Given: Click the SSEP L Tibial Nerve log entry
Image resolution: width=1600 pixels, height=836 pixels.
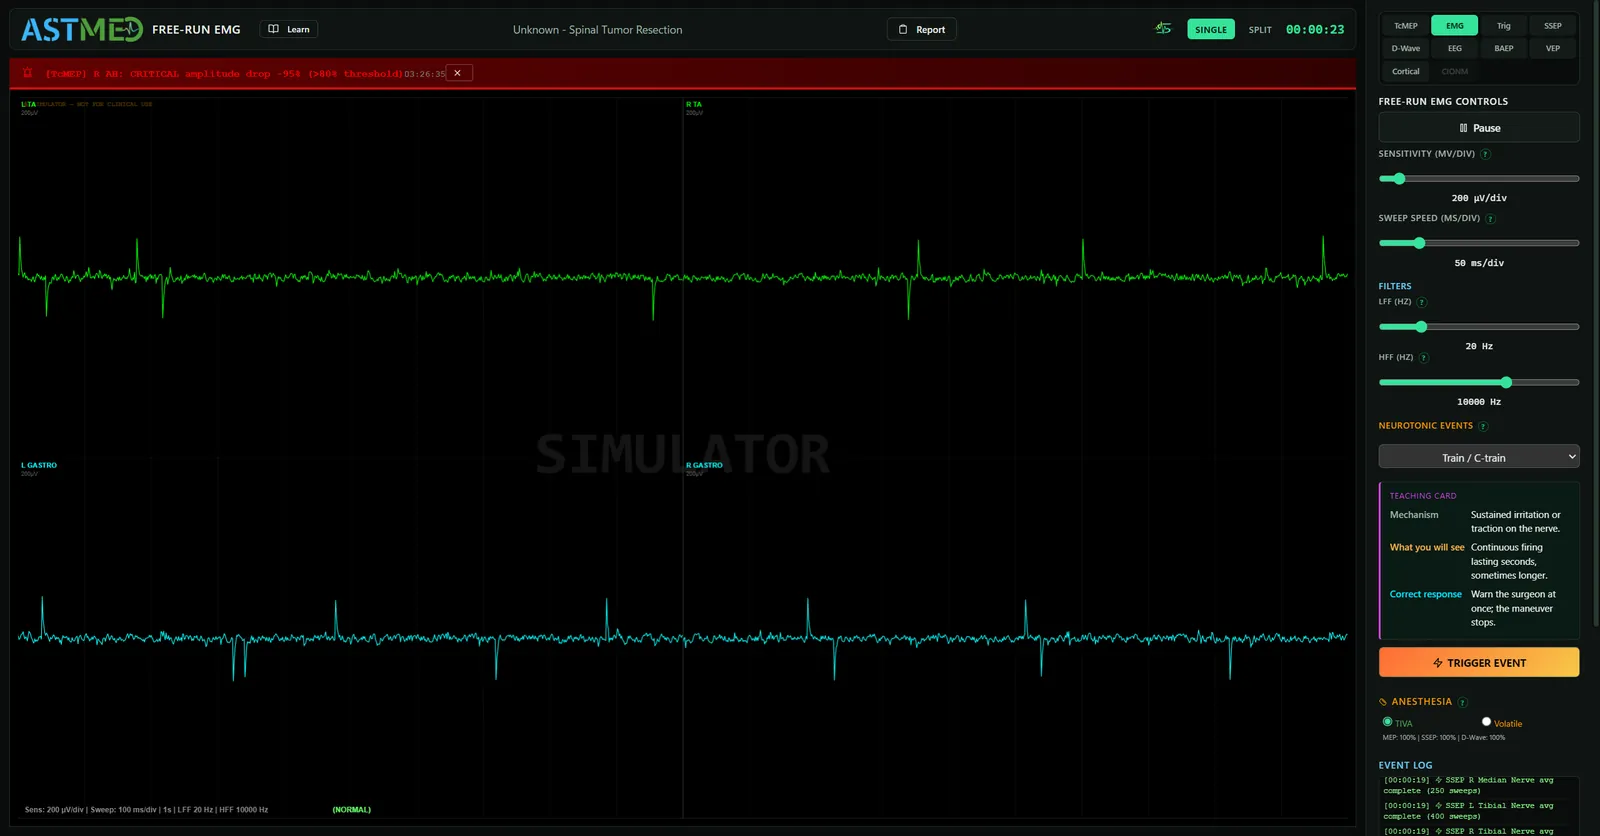Looking at the screenshot, I should pos(1470,811).
